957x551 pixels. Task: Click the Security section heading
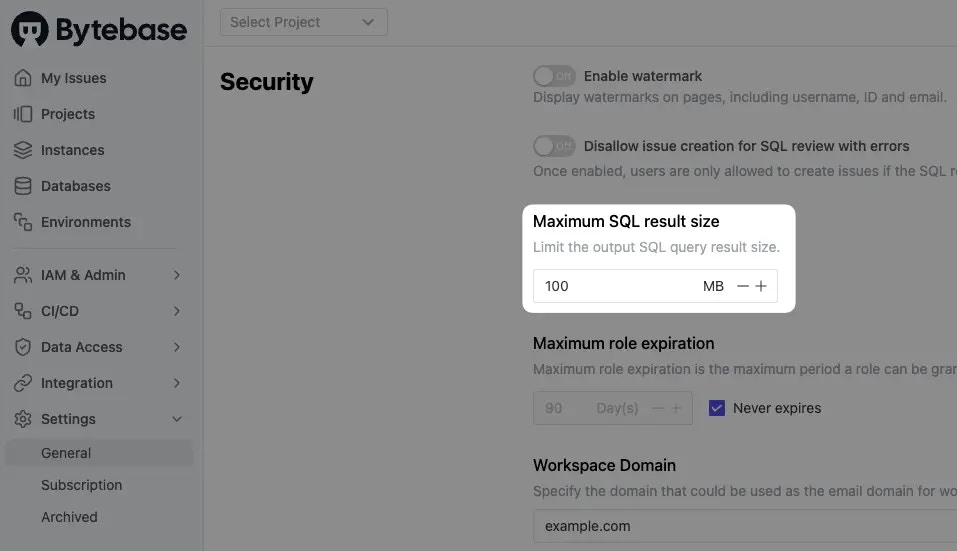[267, 82]
